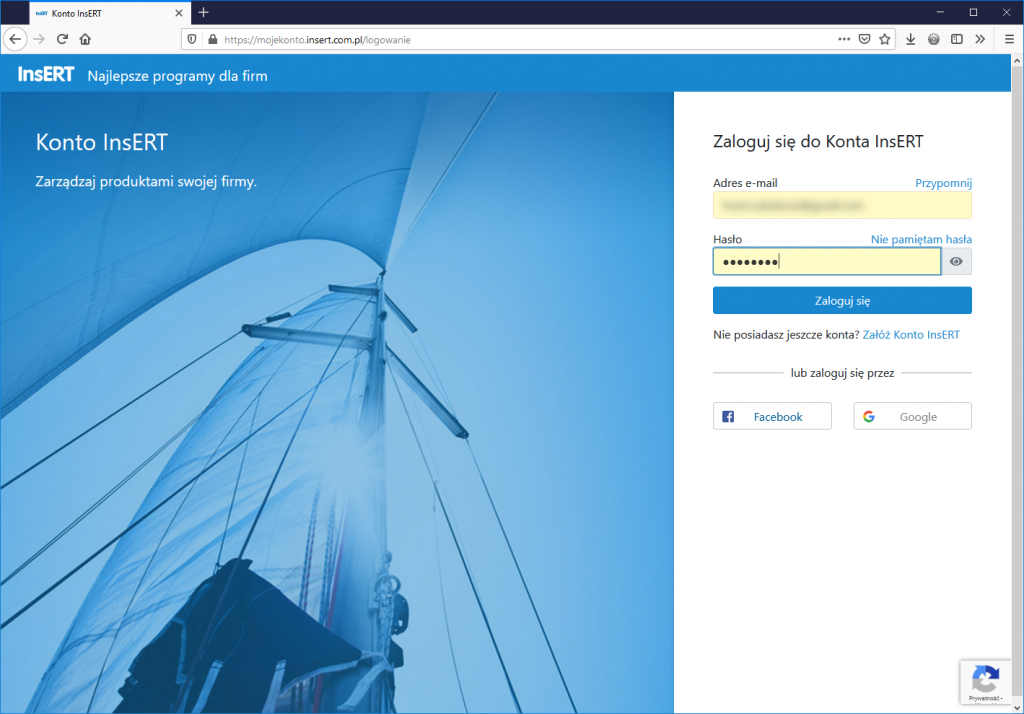1024x714 pixels.
Task: Click the scrollbar down arrow
Action: (1017, 707)
